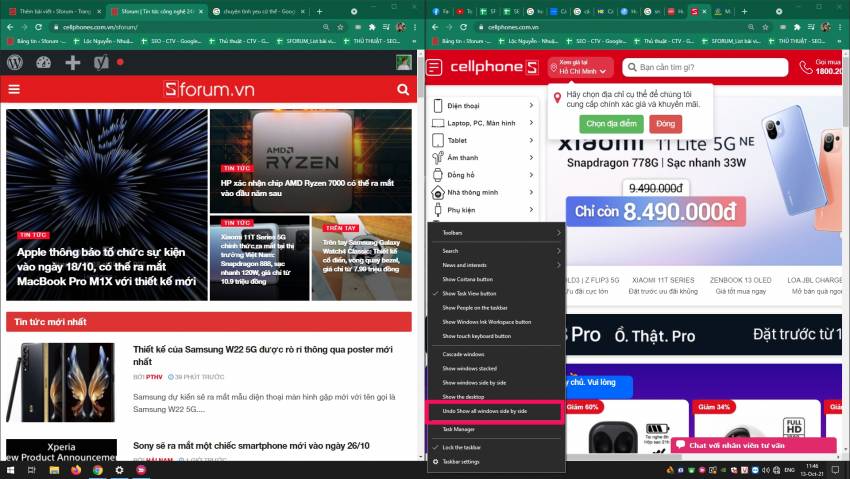The width and height of the screenshot is (850, 479).
Task: Open the Windows Start button
Action: pos(10,470)
